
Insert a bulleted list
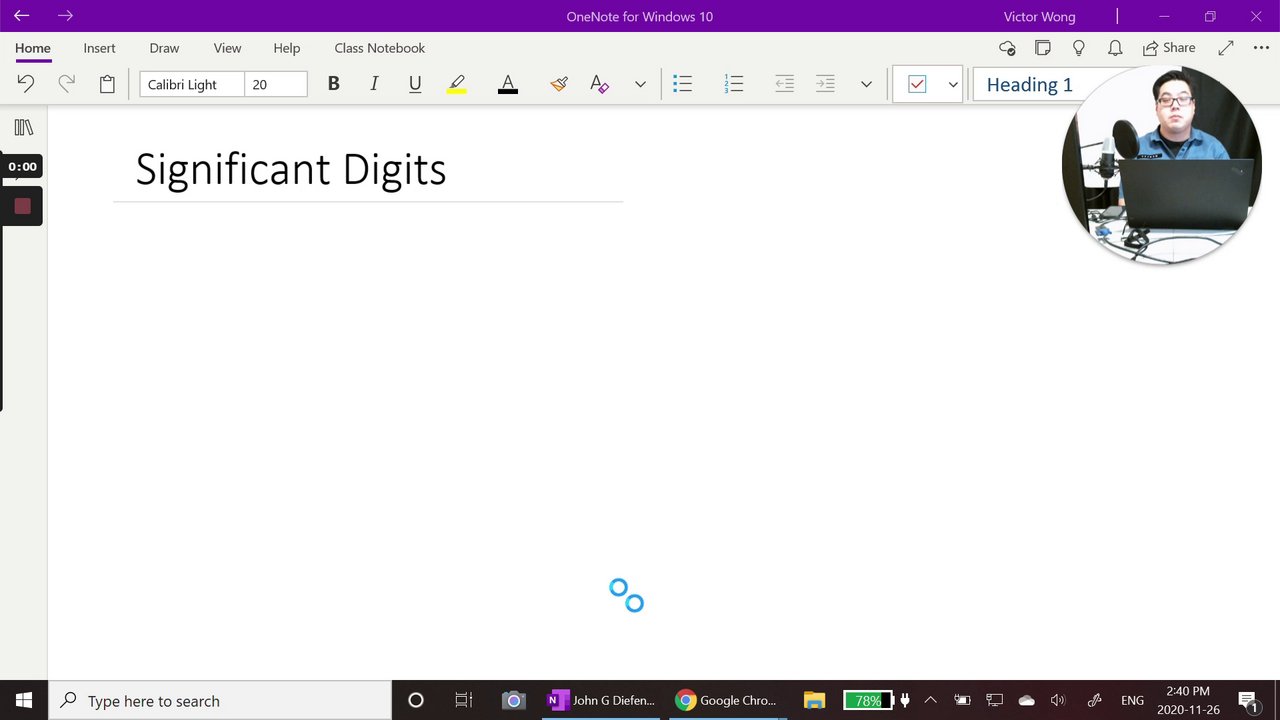[x=683, y=85]
